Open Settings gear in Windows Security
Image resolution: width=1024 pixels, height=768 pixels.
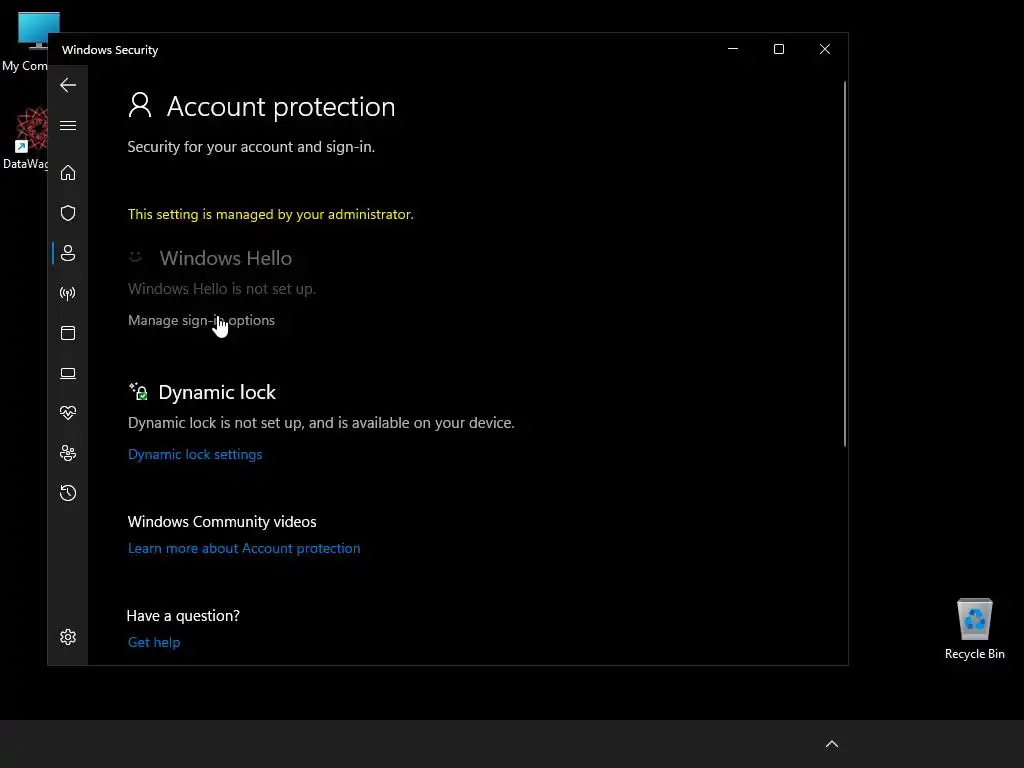click(68, 637)
